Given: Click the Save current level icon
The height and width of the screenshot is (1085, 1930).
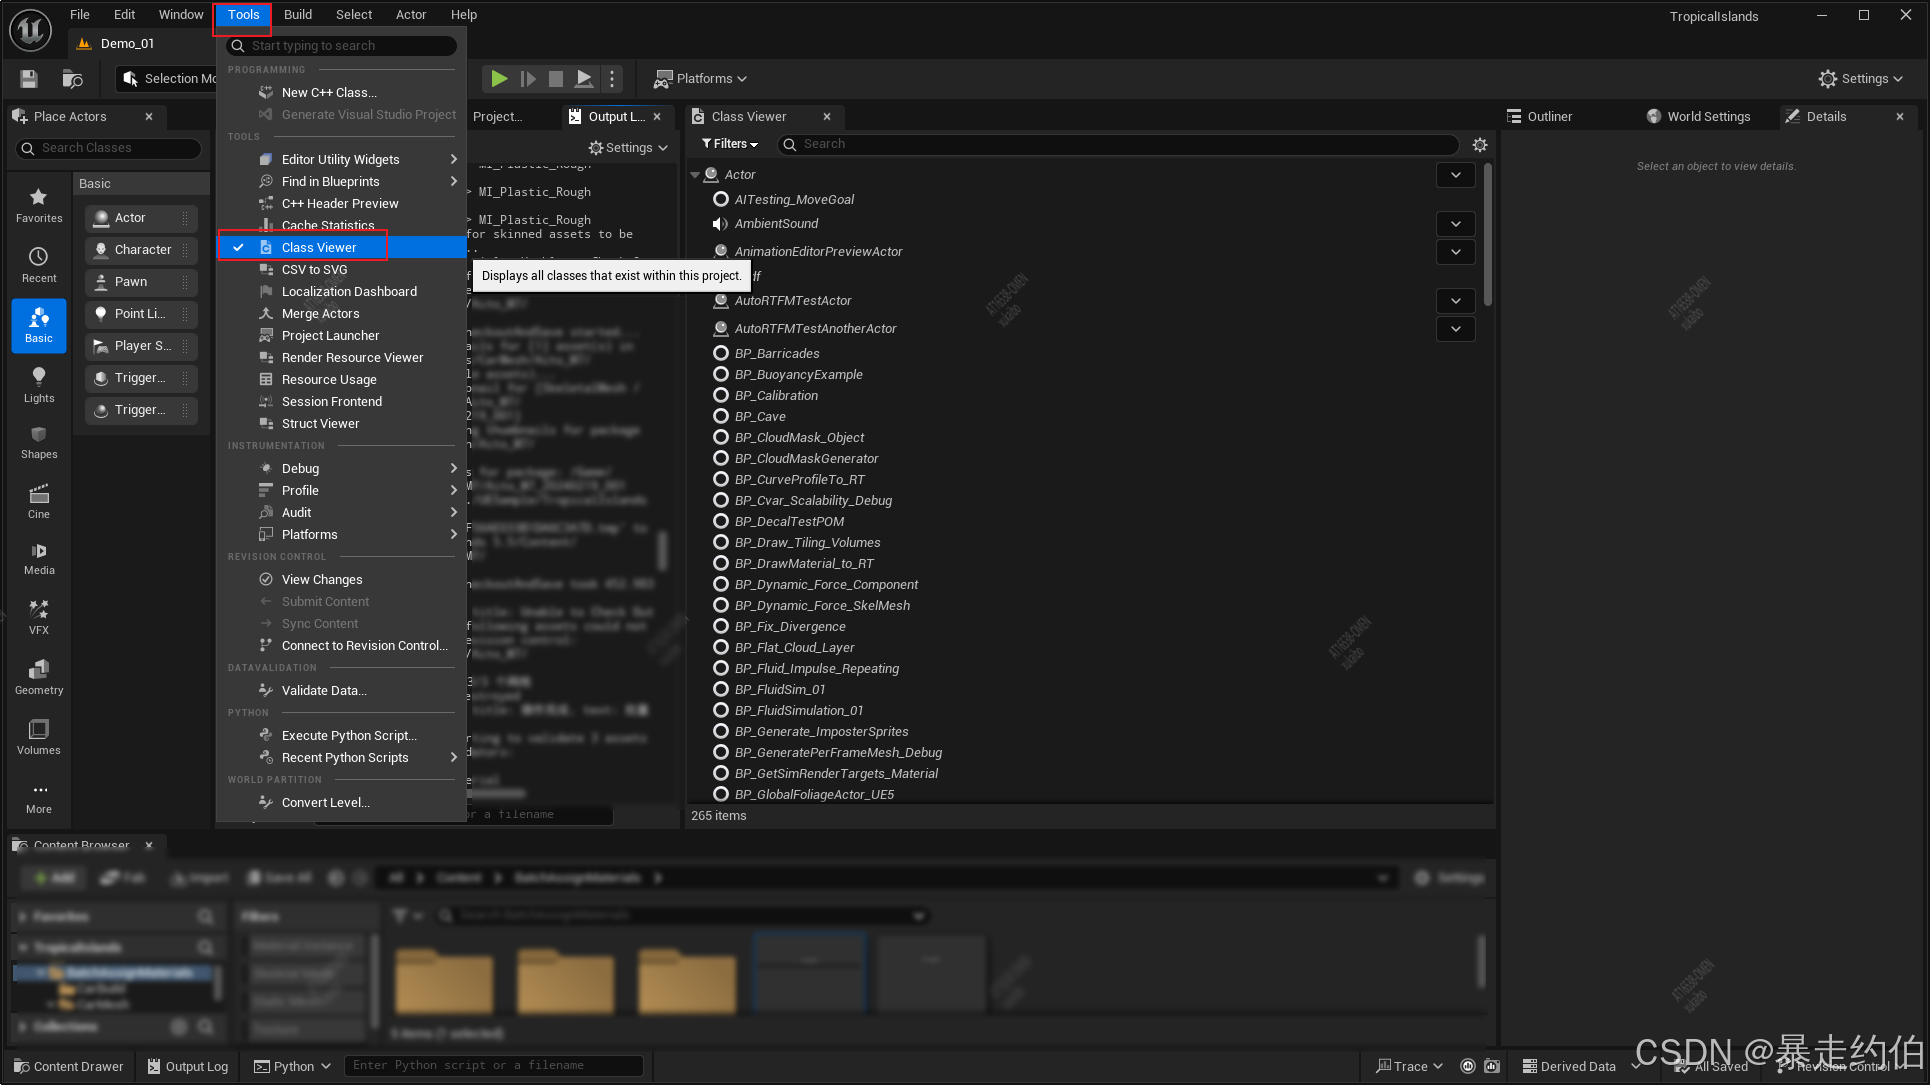Looking at the screenshot, I should [x=29, y=78].
